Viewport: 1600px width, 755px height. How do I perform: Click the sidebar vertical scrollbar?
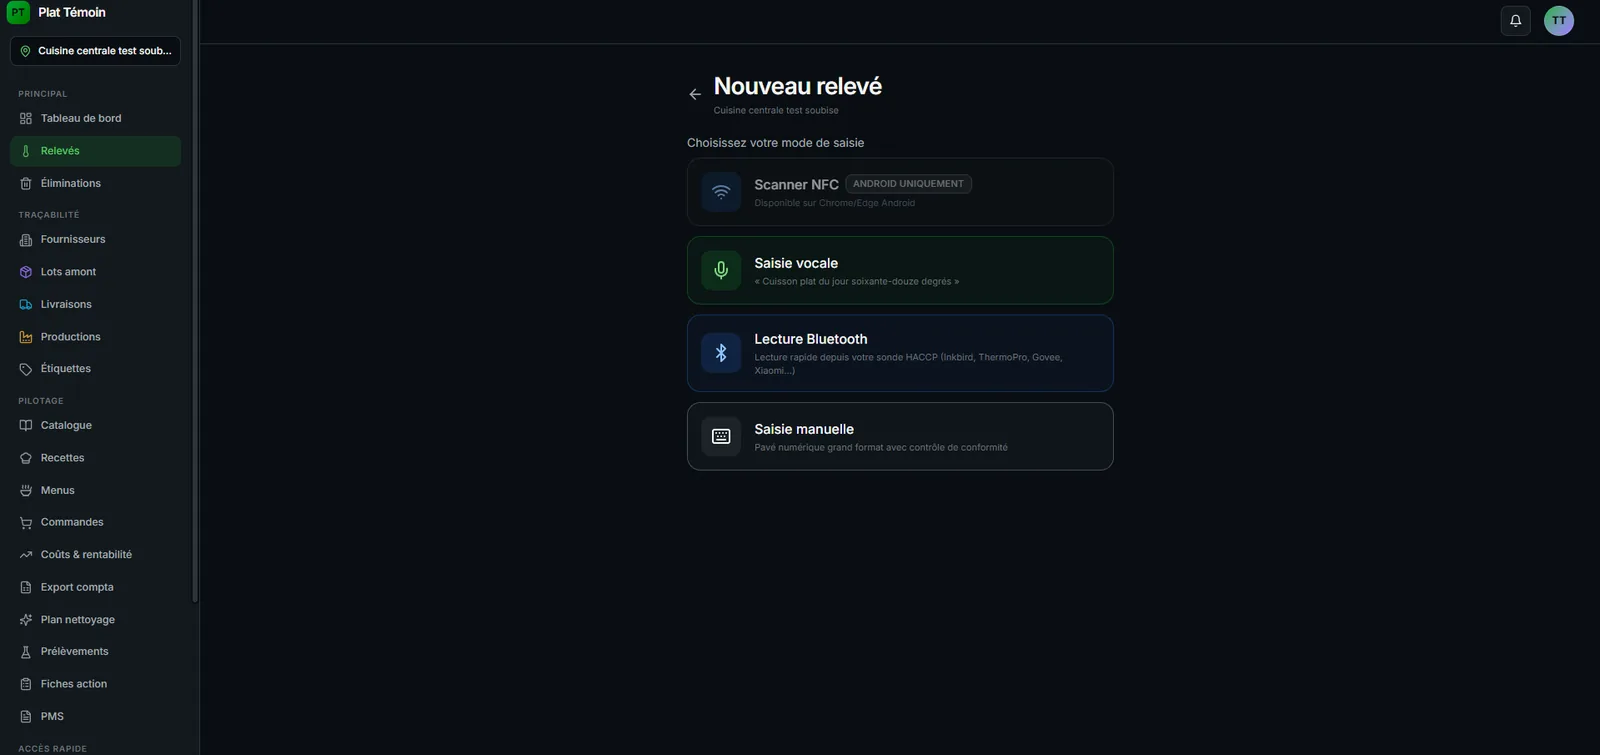(x=195, y=300)
